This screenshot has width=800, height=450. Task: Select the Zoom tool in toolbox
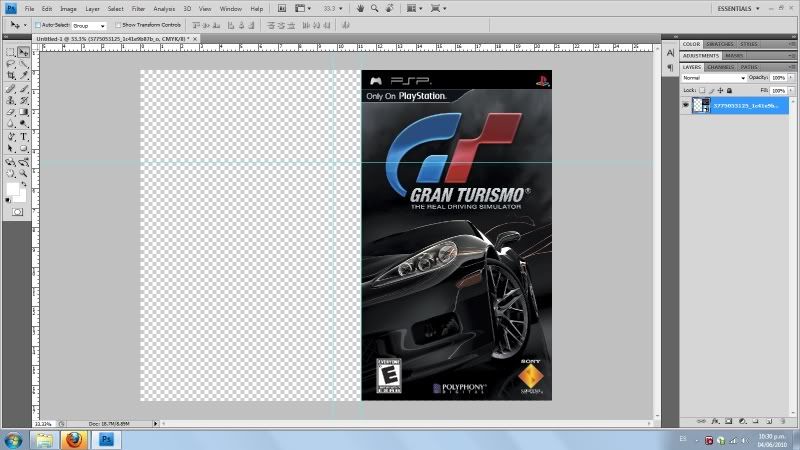click(x=23, y=174)
